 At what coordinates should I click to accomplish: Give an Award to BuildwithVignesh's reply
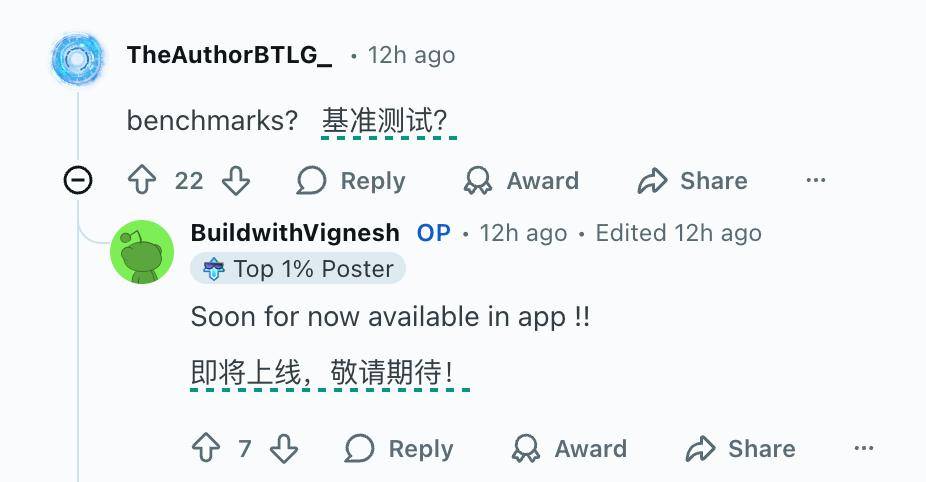pos(569,448)
